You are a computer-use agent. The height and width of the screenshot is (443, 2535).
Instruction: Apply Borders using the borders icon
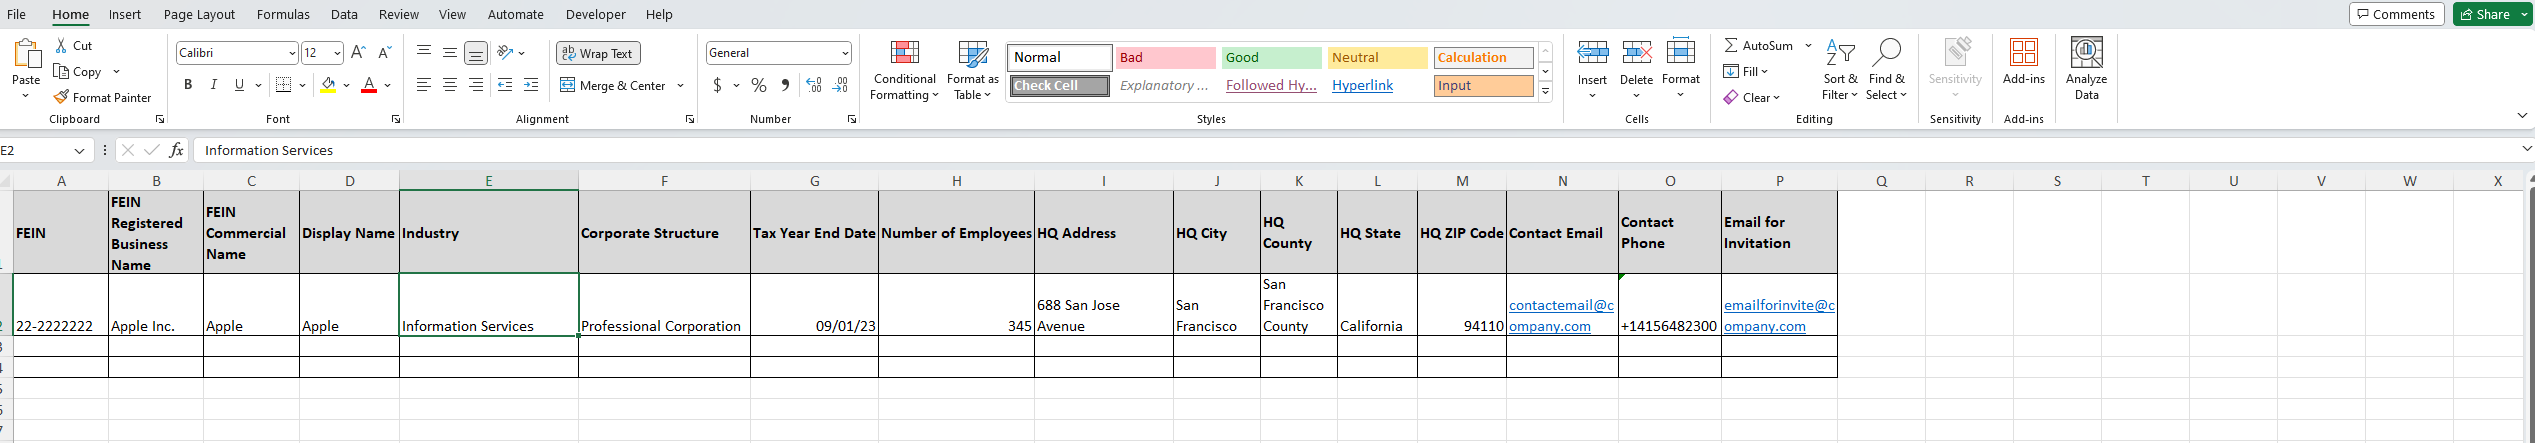[283, 85]
